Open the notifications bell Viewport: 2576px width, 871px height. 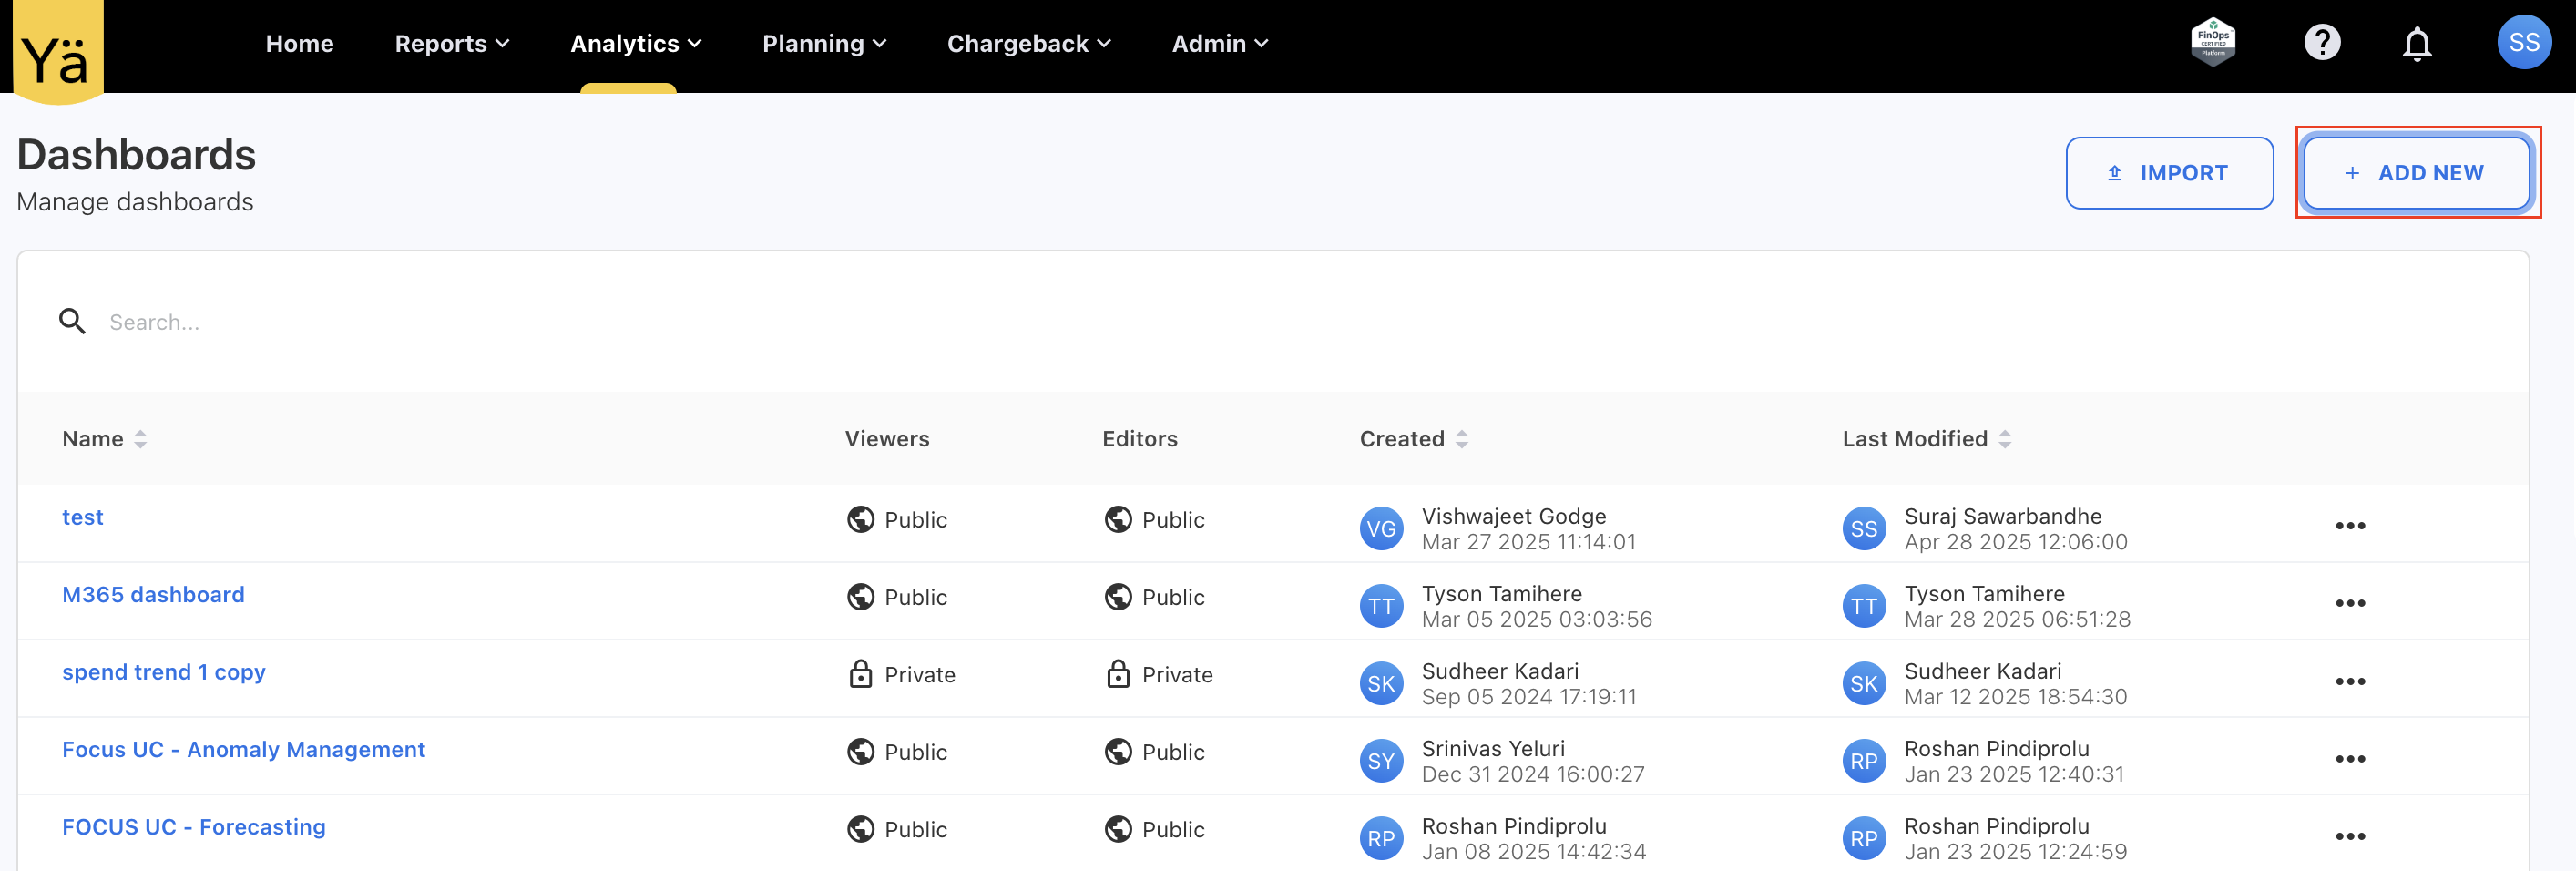point(2416,44)
